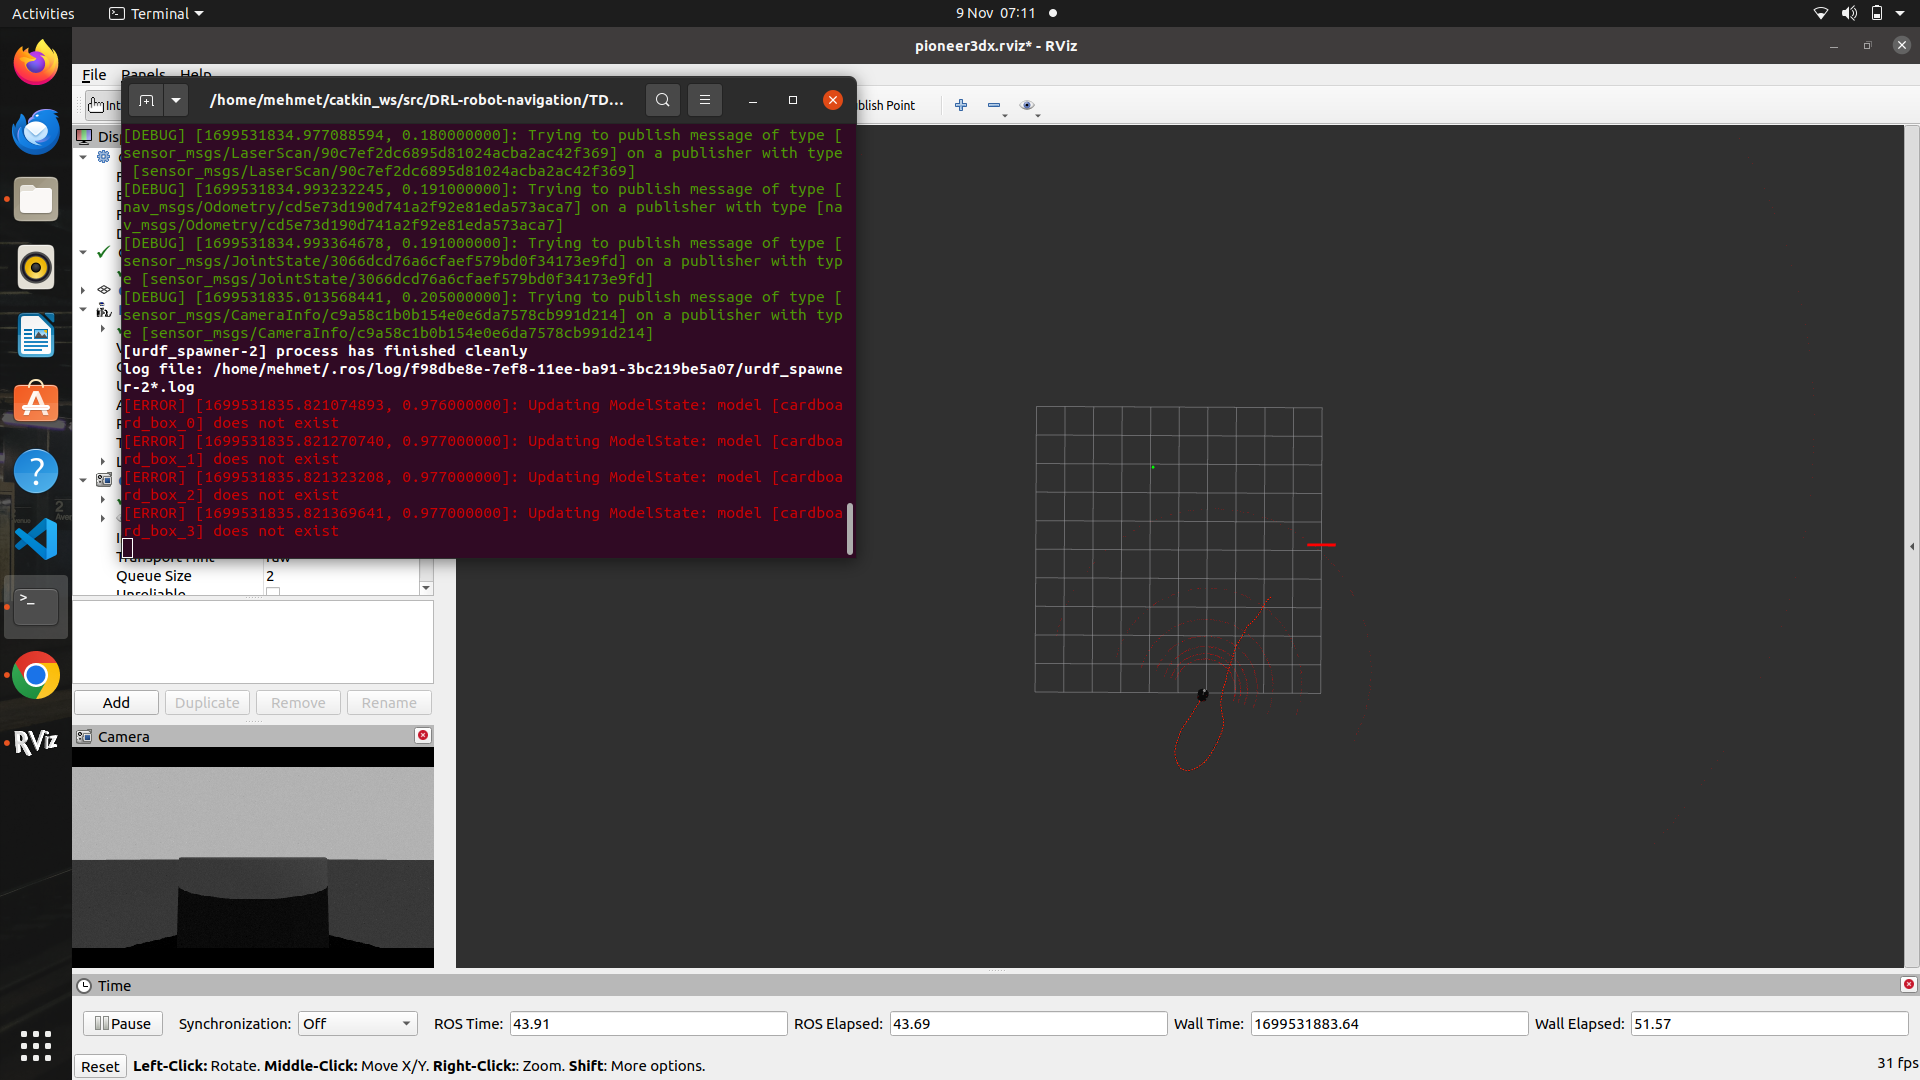The width and height of the screenshot is (1920, 1080).
Task: Open the Terminal menu in the top bar
Action: point(155,13)
